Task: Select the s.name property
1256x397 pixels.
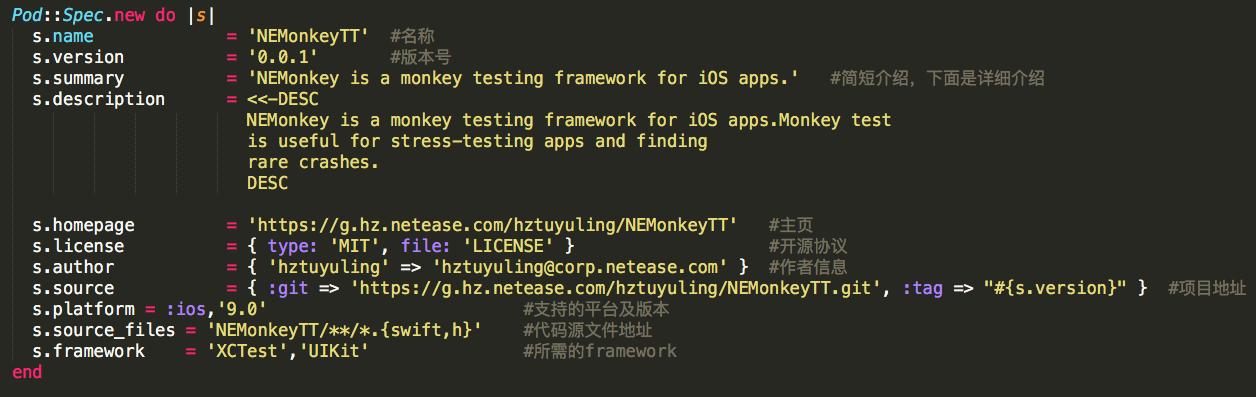Action: [x=63, y=37]
